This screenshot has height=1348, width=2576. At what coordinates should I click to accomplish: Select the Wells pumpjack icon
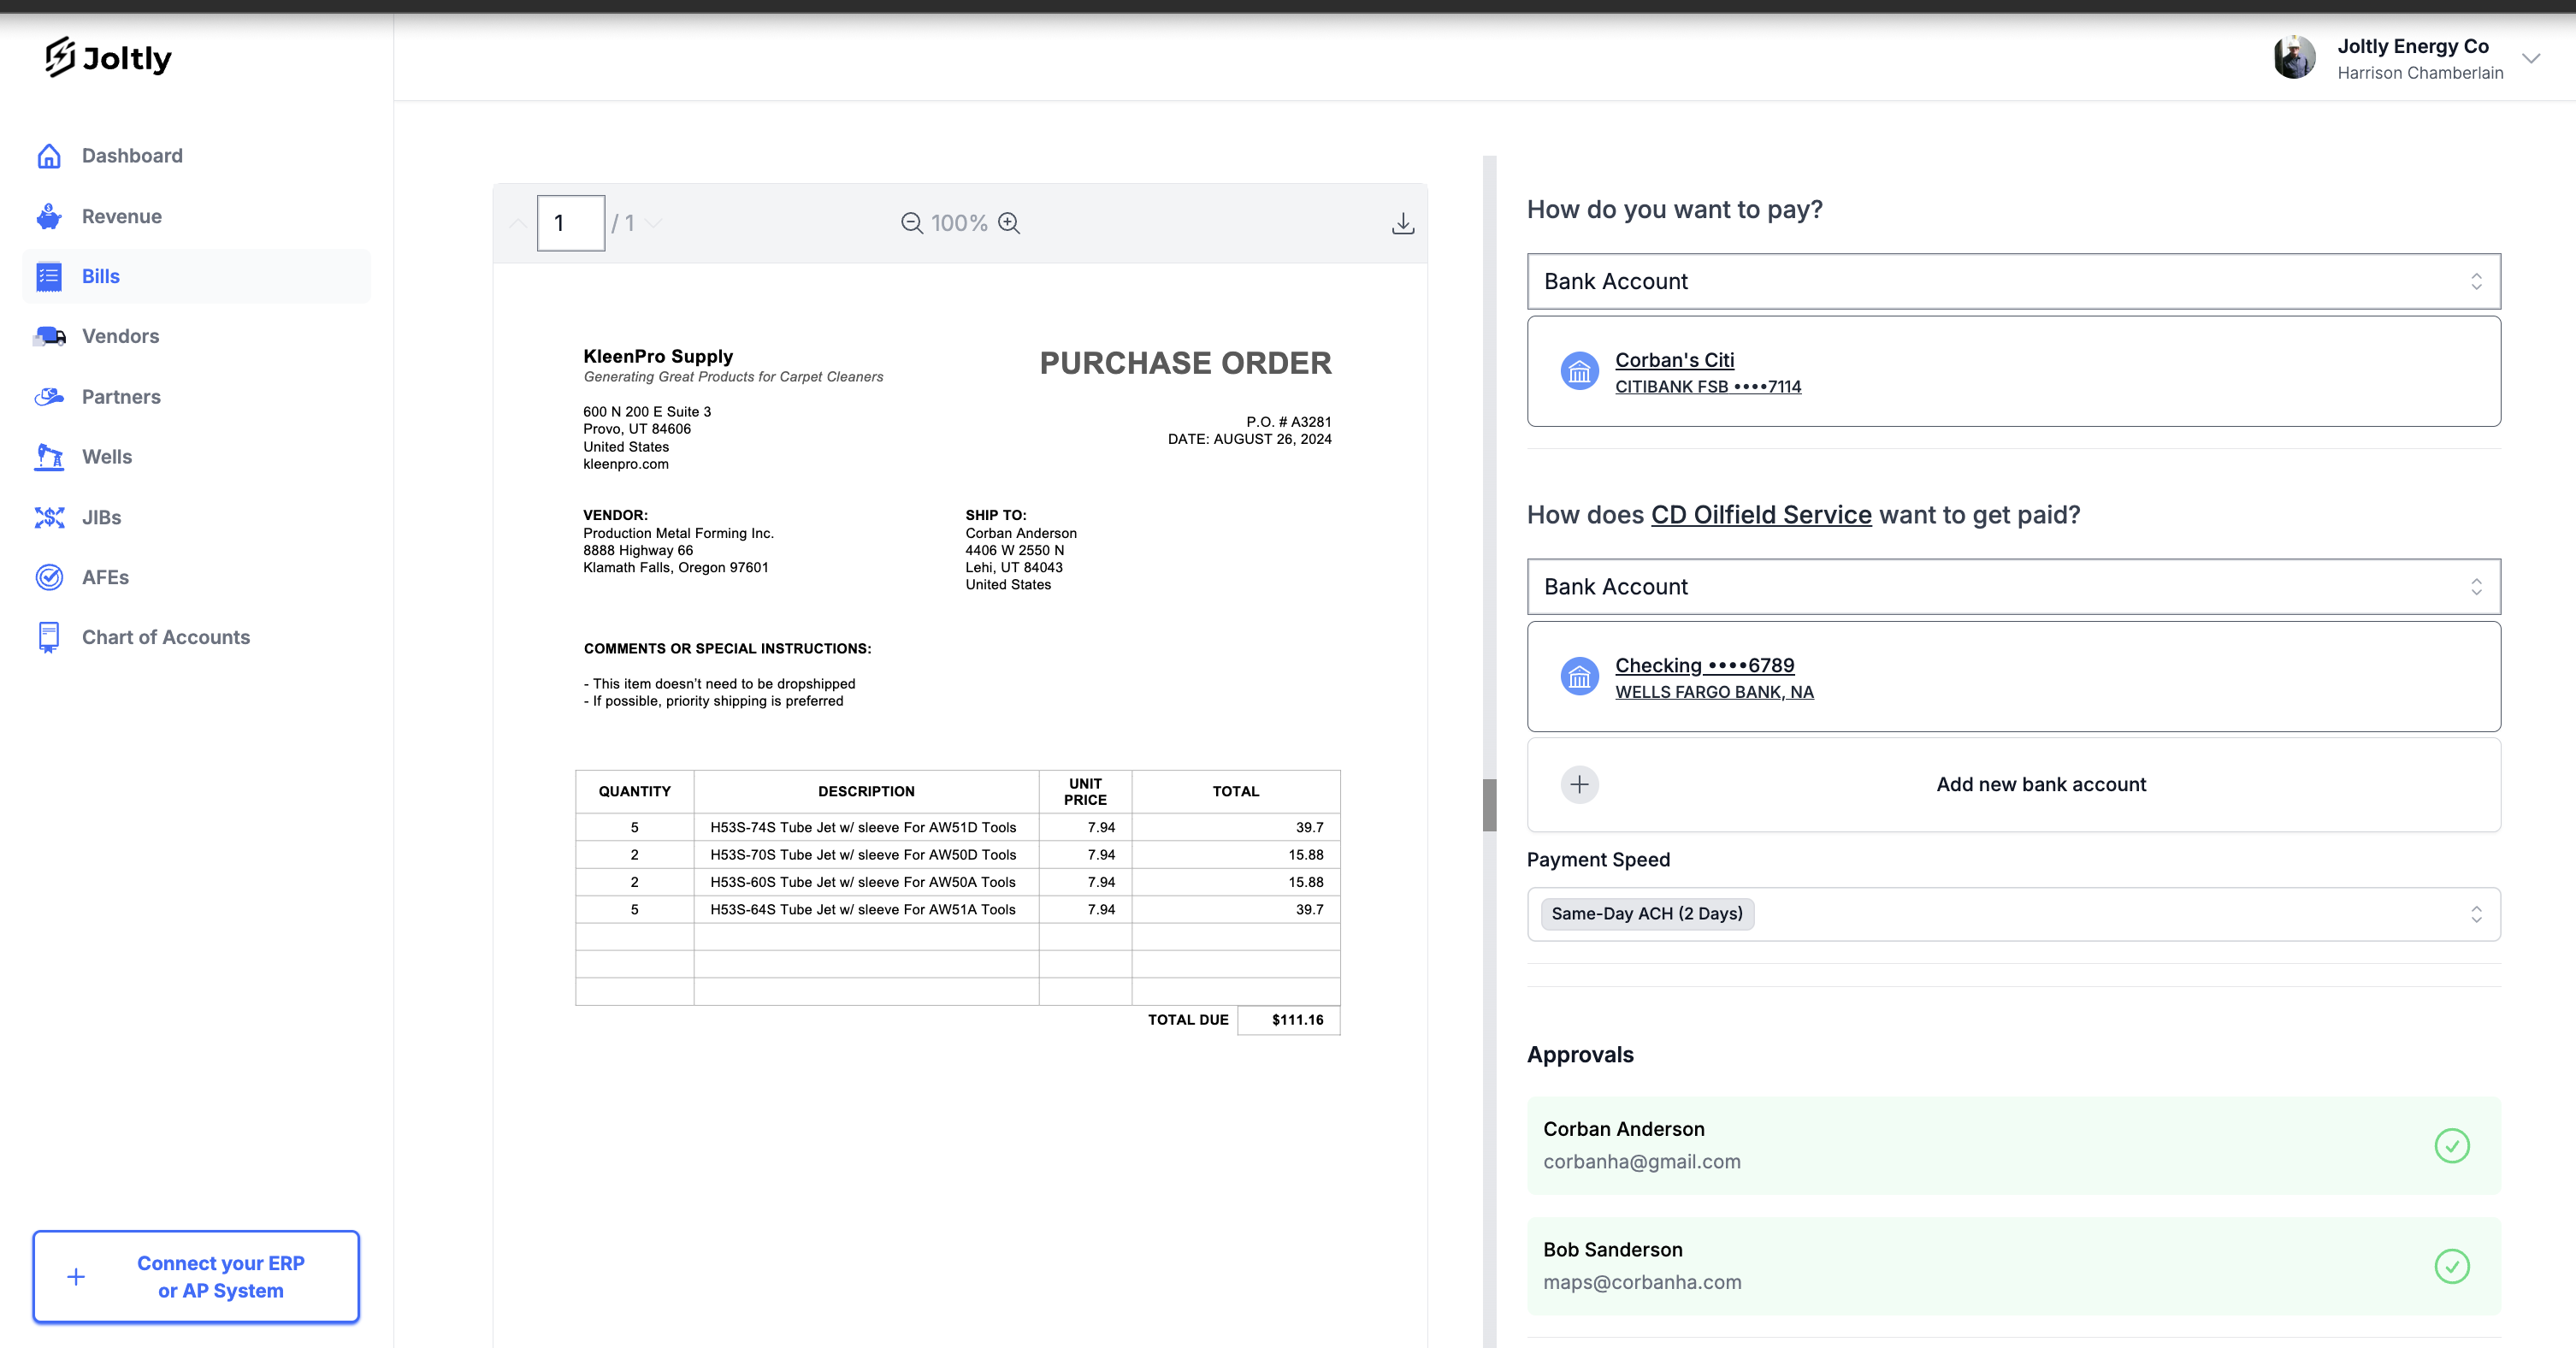[x=48, y=457]
